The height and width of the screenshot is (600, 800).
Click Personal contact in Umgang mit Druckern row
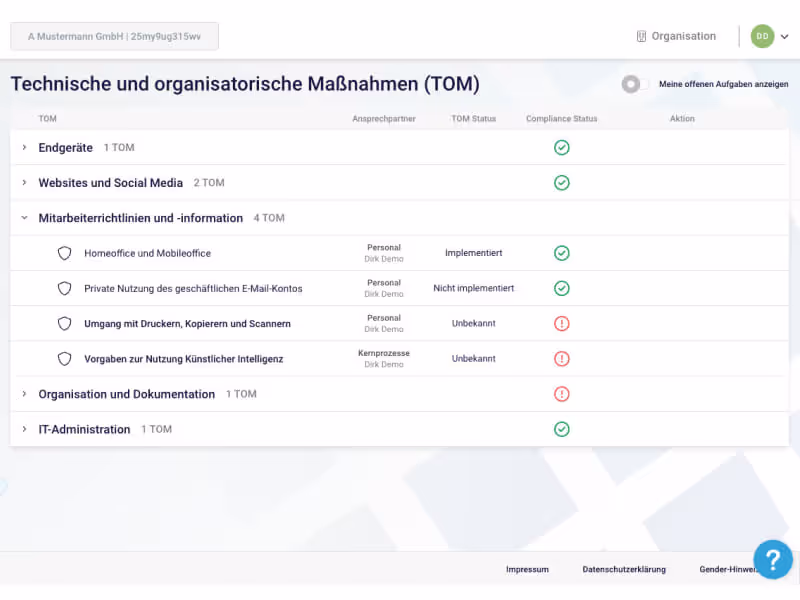[384, 323]
